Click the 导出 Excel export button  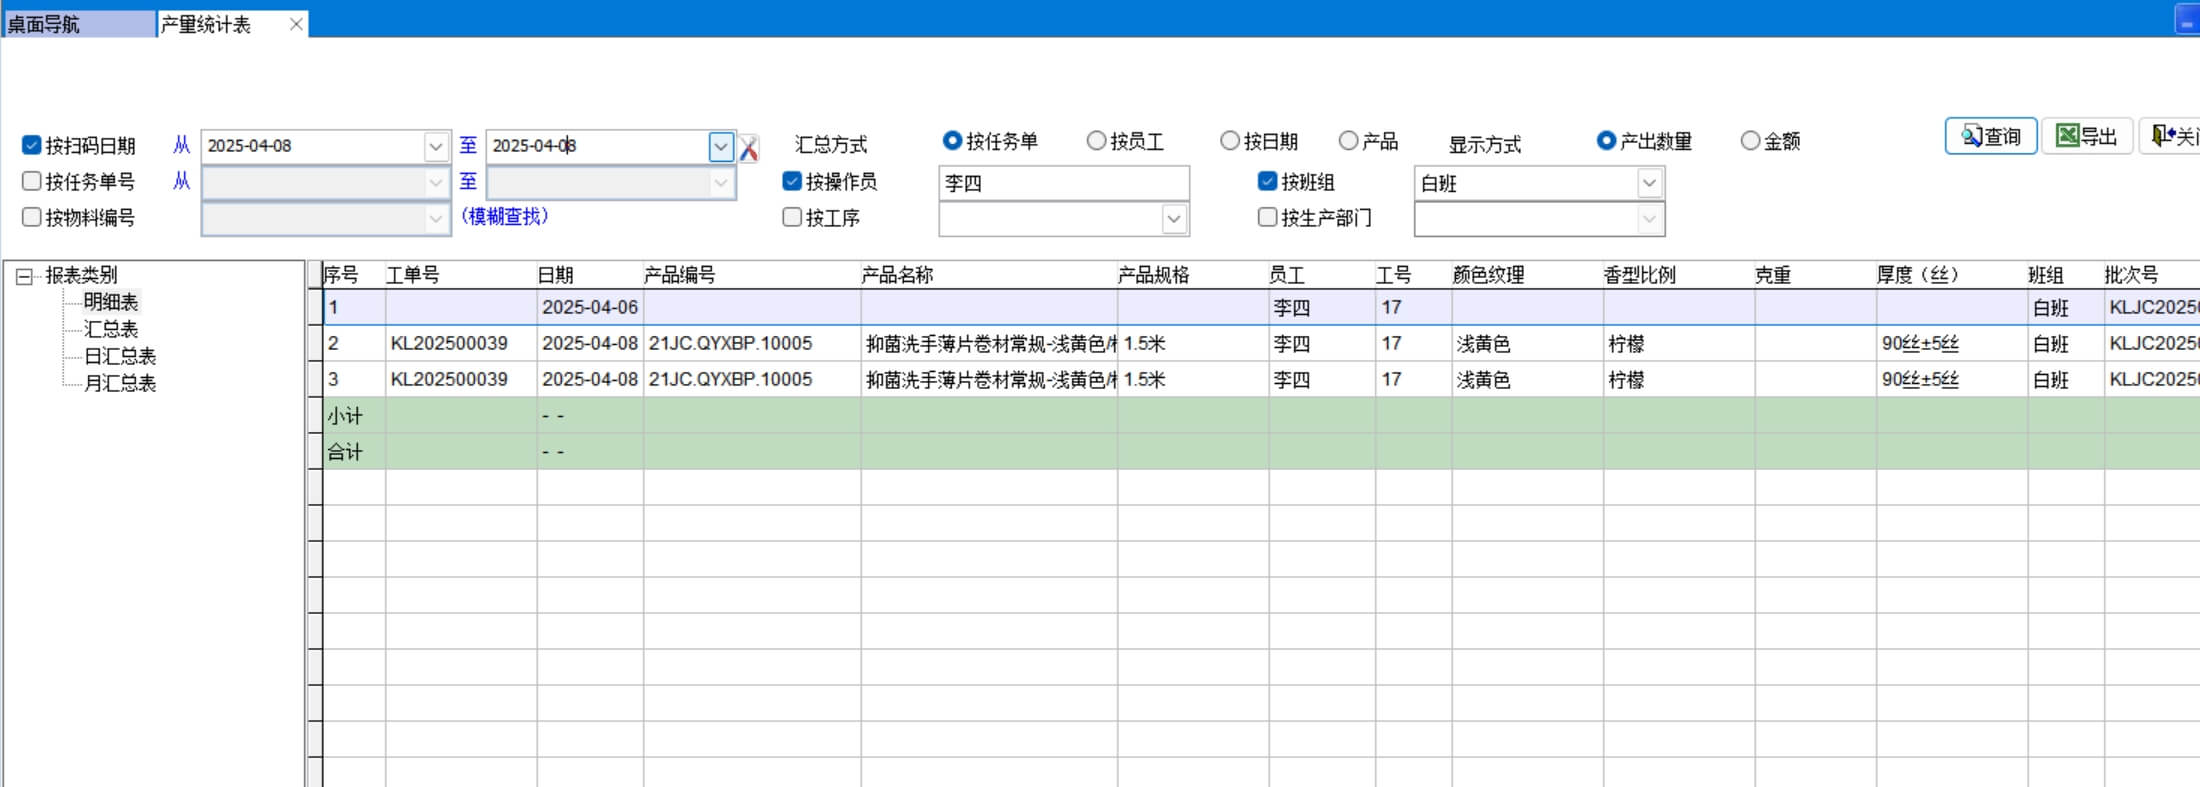[2087, 137]
